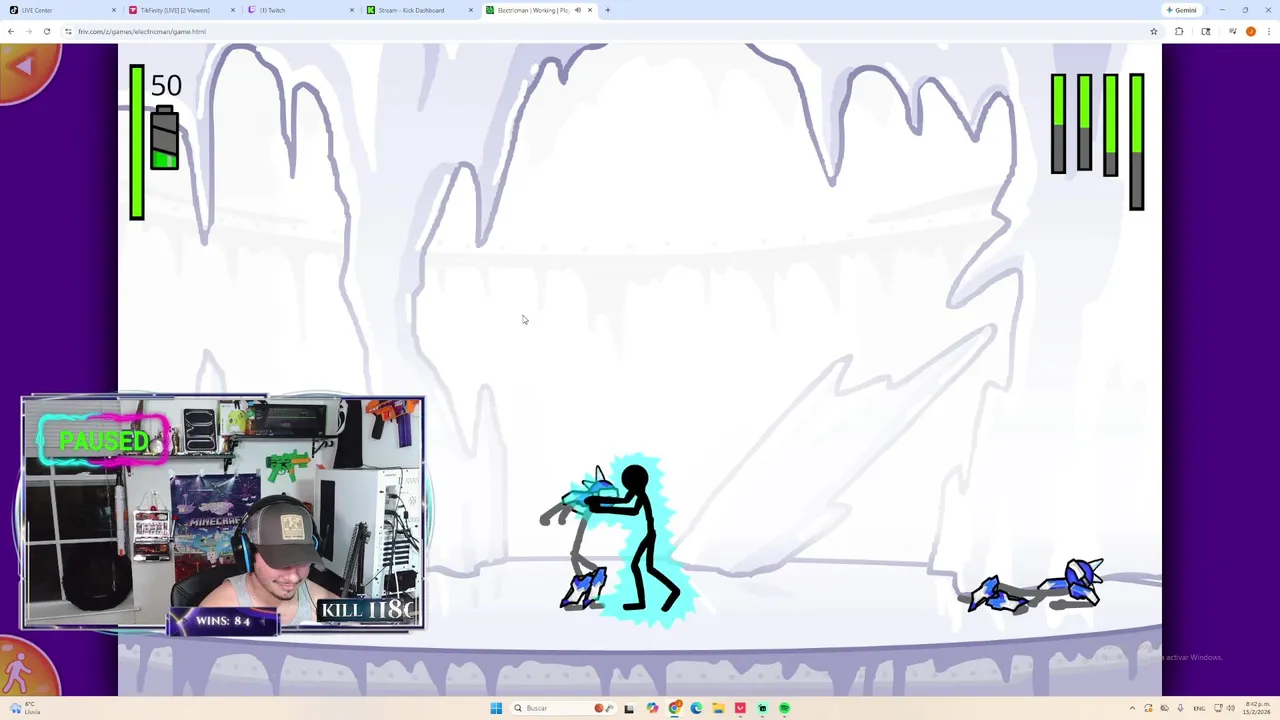Open the browser extensions menu
This screenshot has height=720, width=1280.
click(x=1179, y=31)
